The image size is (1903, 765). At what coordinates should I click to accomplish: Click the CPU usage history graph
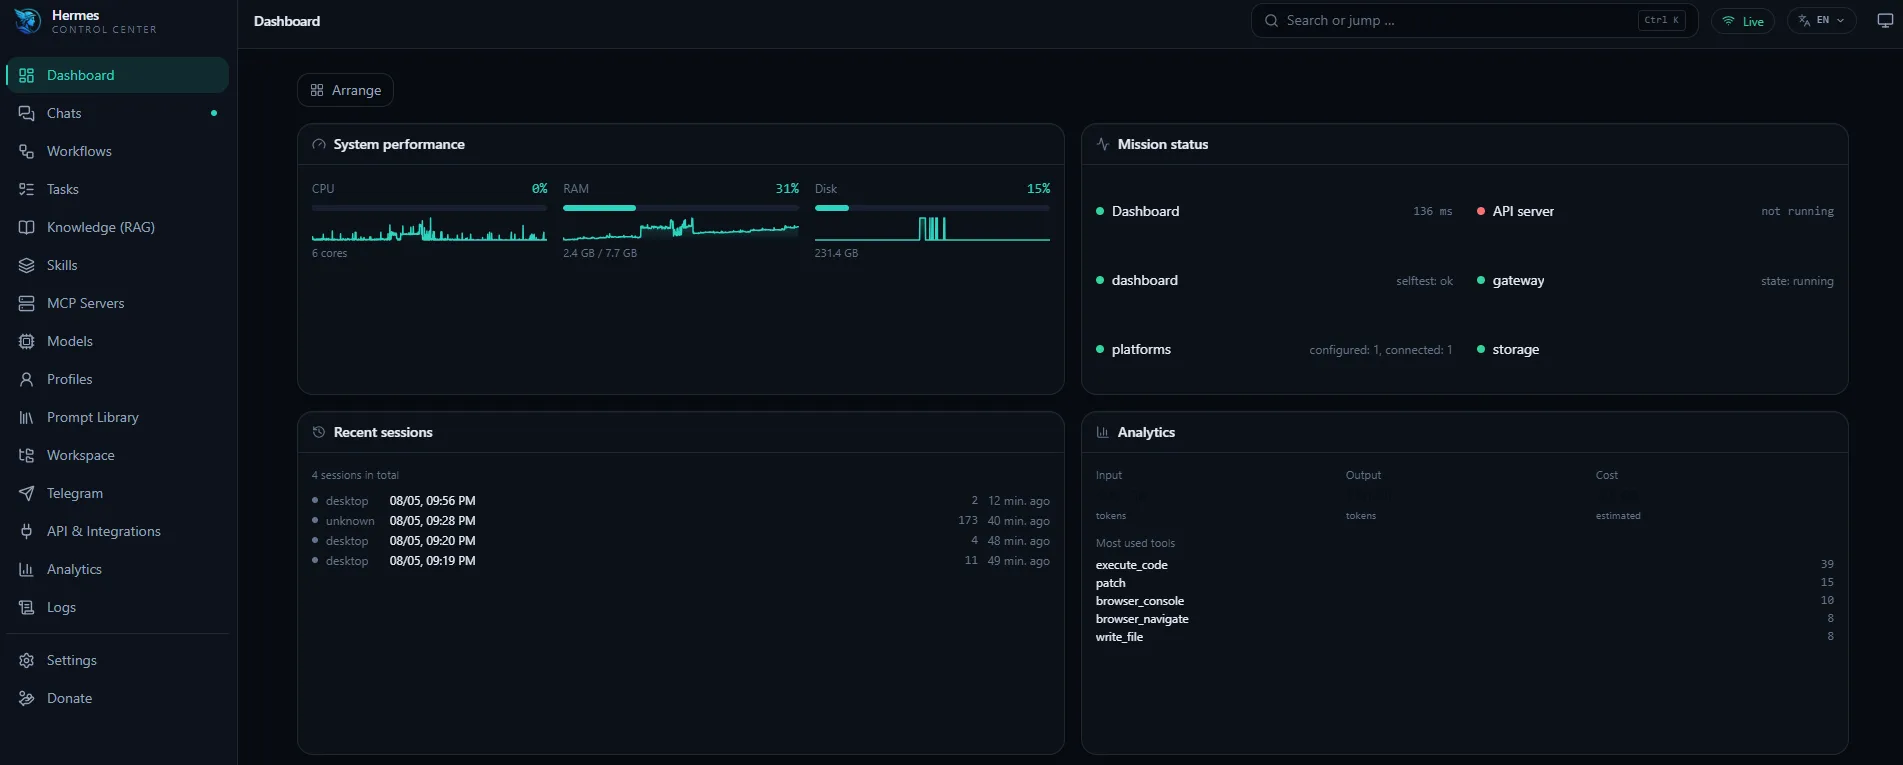(x=429, y=229)
